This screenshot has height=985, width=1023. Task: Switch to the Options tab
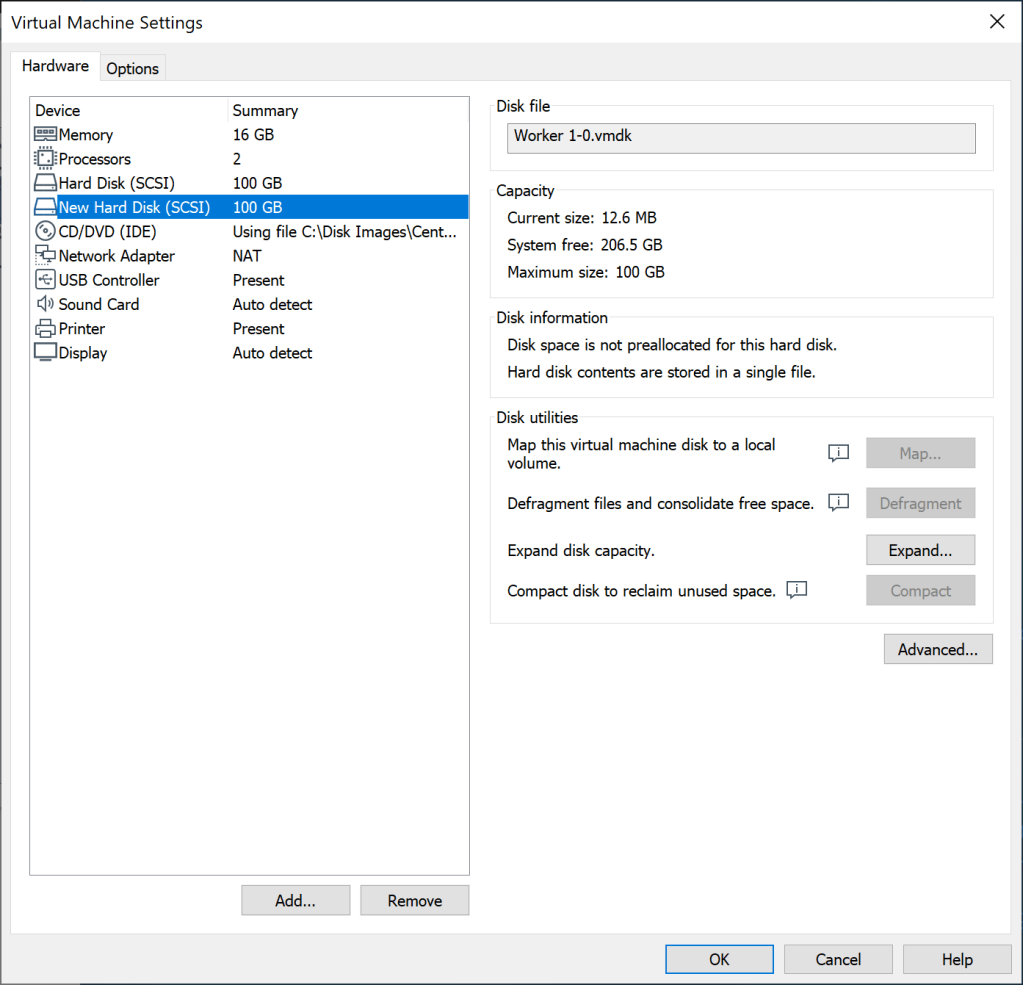pyautogui.click(x=132, y=68)
